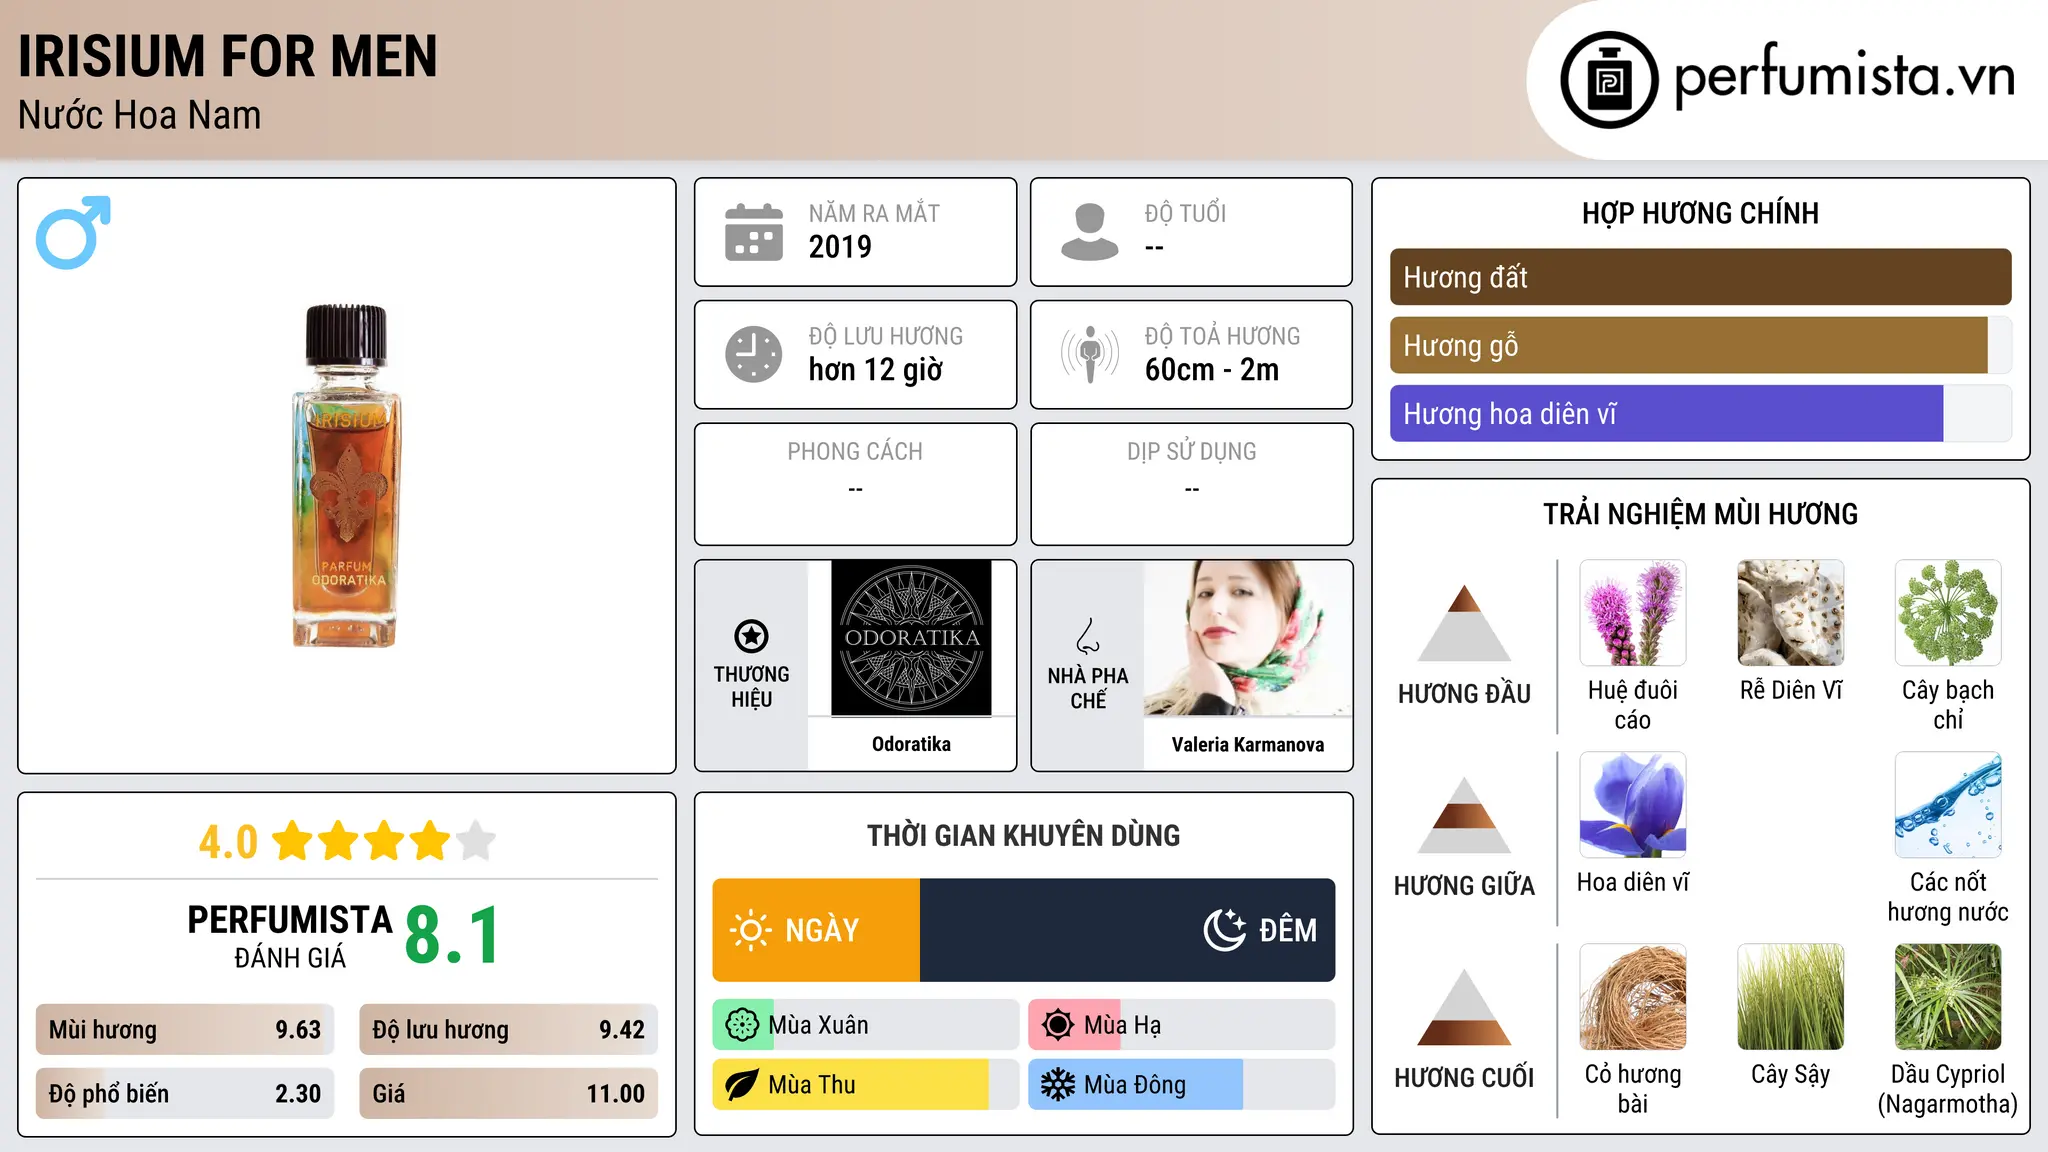
Task: Click the pyramid icon above Hương đầu
Action: [1464, 623]
